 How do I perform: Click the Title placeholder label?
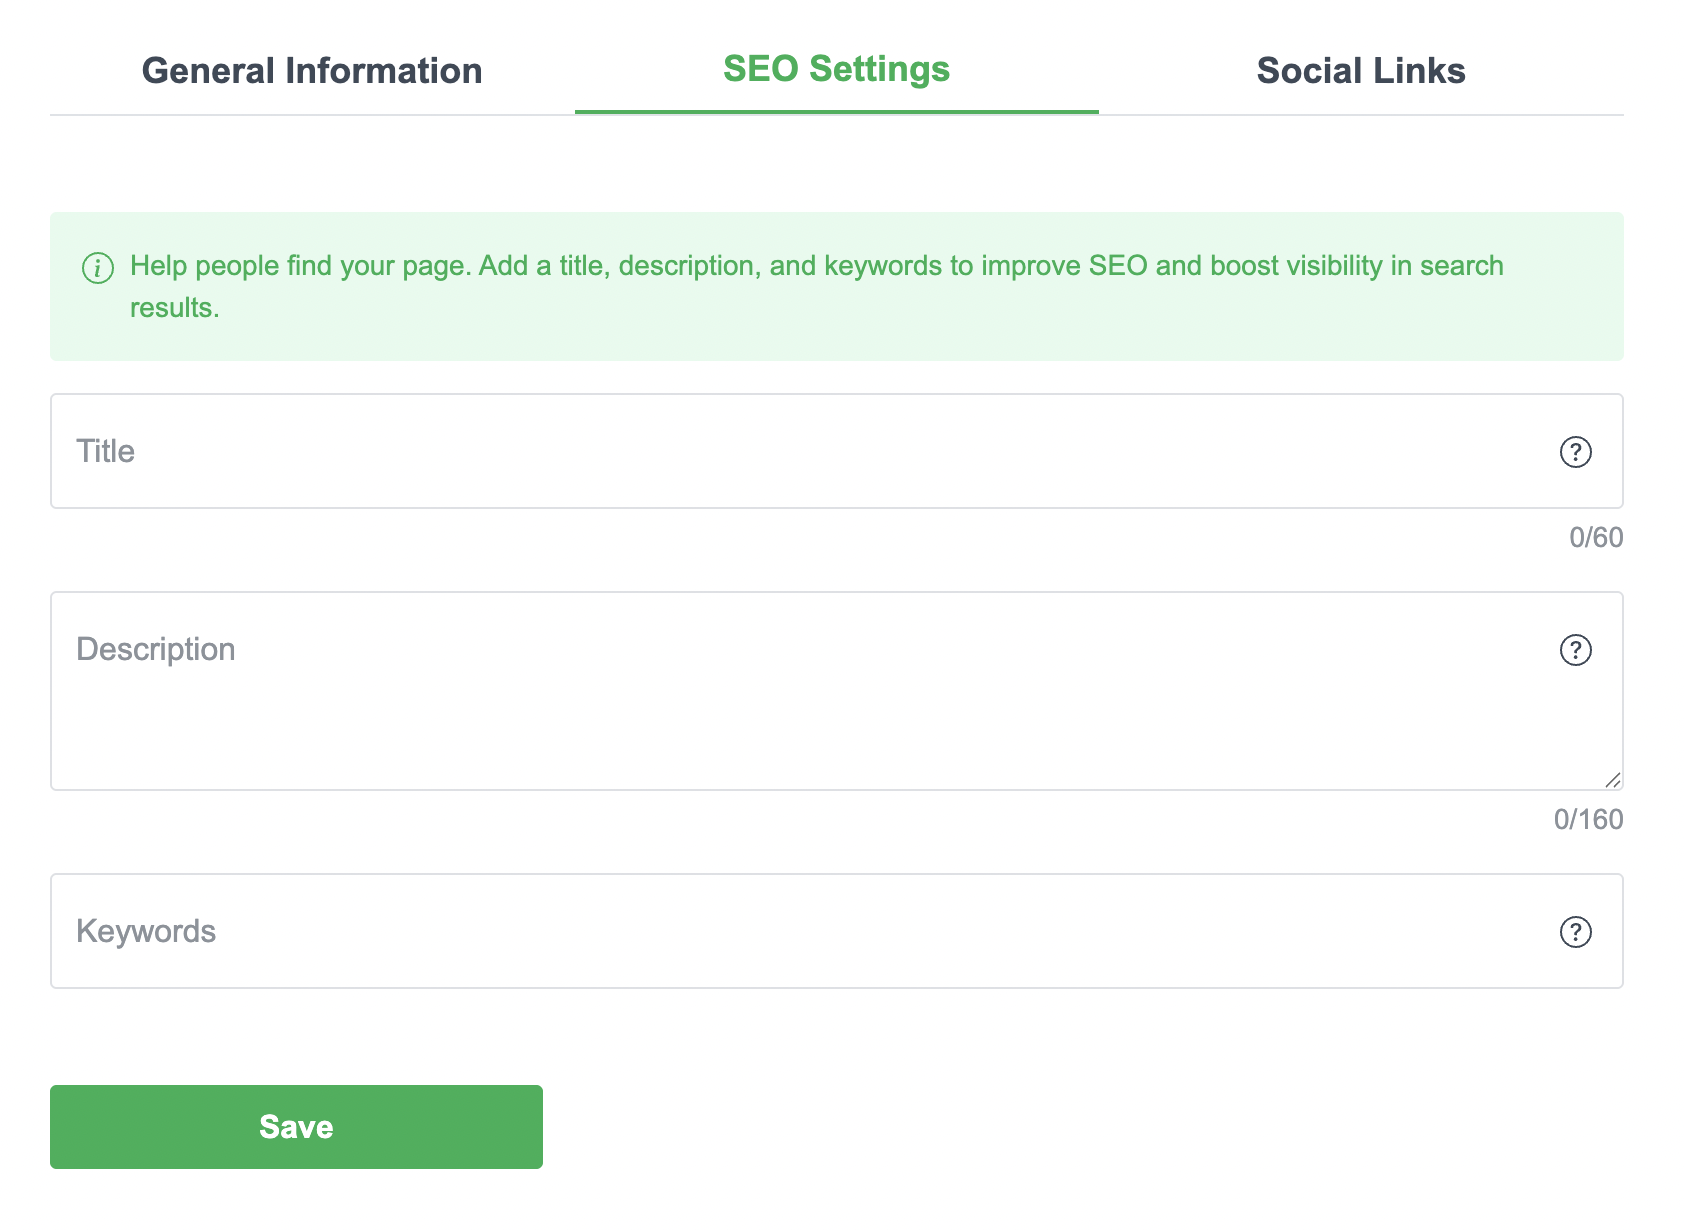coord(106,451)
